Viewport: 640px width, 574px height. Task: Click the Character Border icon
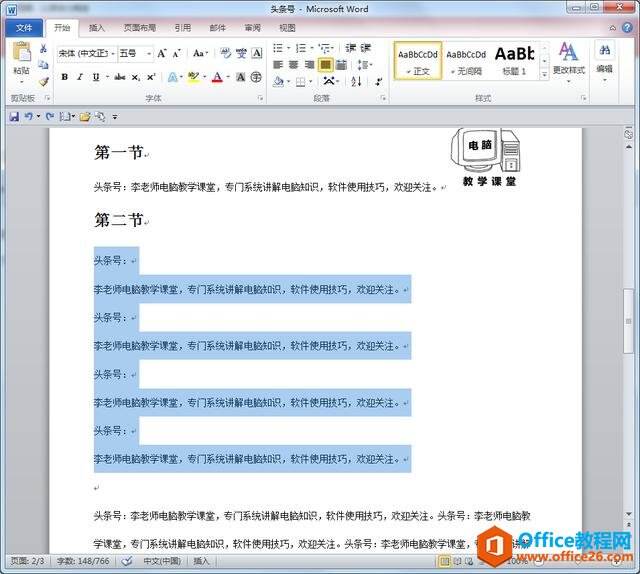(257, 53)
